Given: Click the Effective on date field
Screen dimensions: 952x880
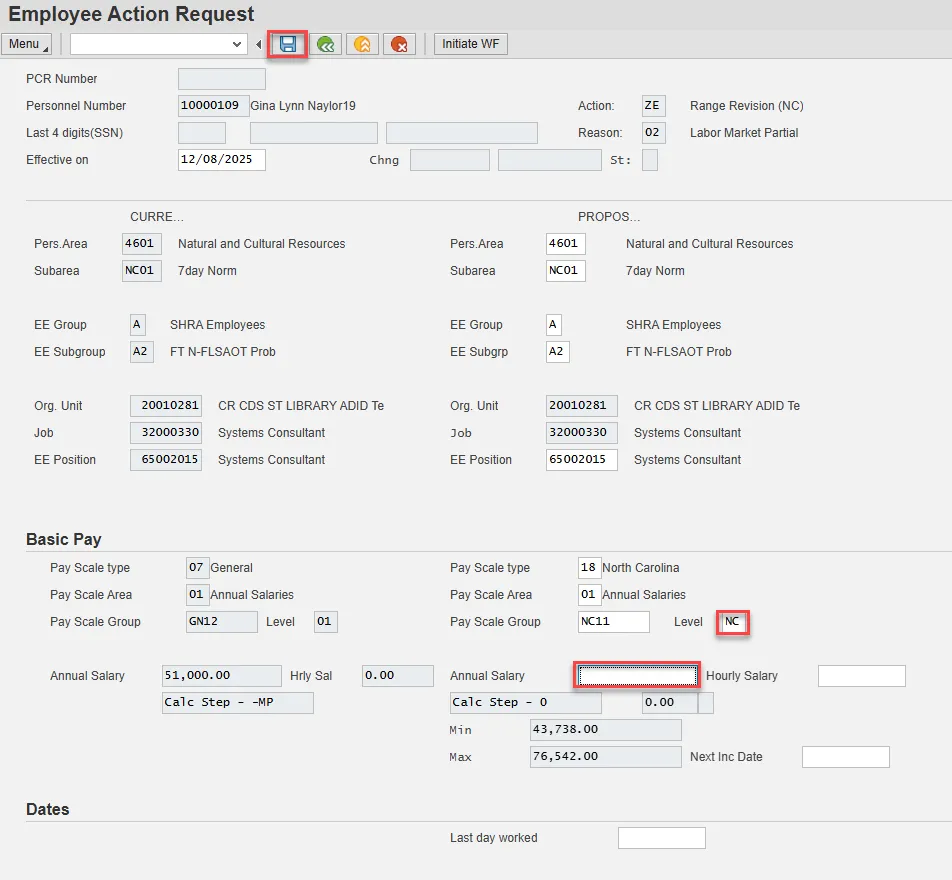Looking at the screenshot, I should pyautogui.click(x=221, y=160).
